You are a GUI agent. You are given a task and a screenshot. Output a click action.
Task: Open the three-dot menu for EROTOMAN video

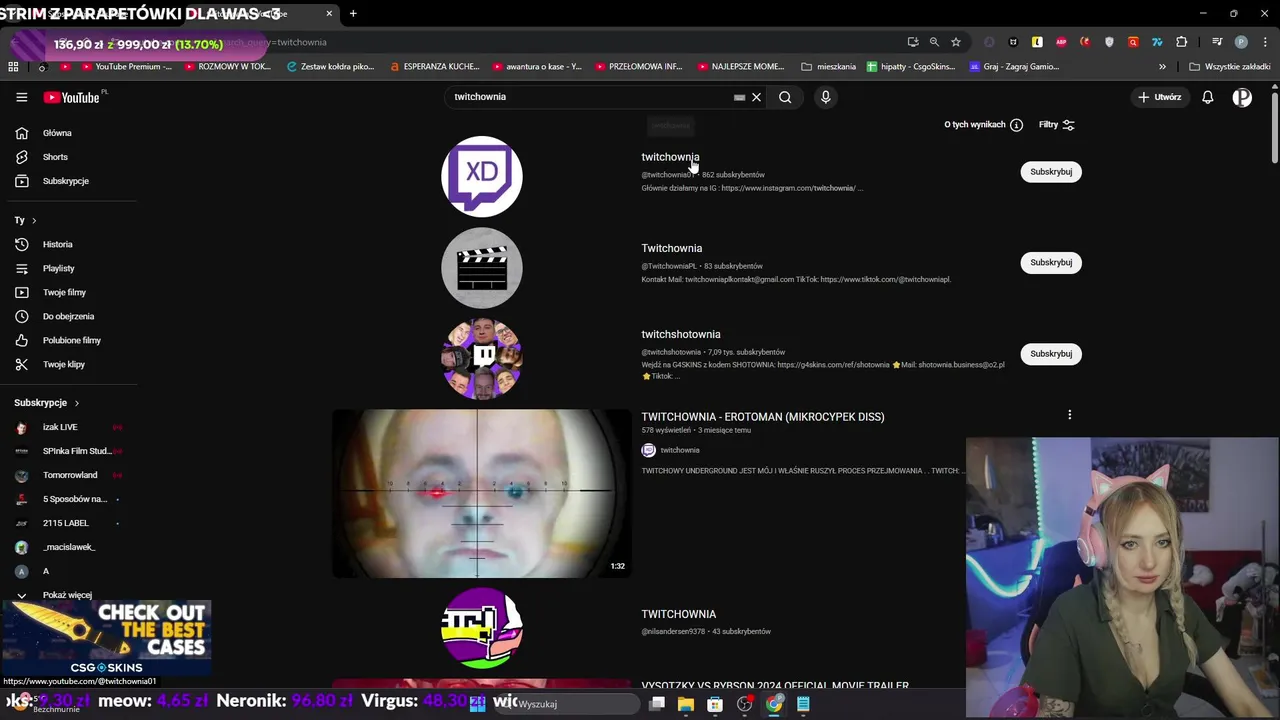(1069, 415)
